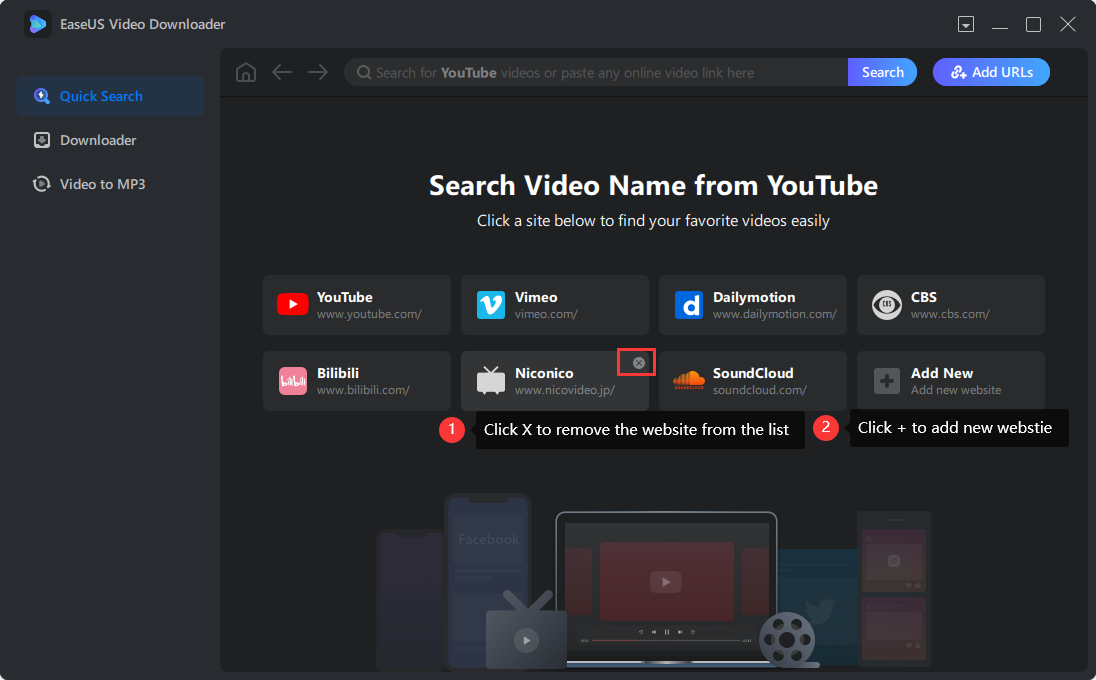Open the Downloader tab
The image size is (1096, 680).
point(97,140)
